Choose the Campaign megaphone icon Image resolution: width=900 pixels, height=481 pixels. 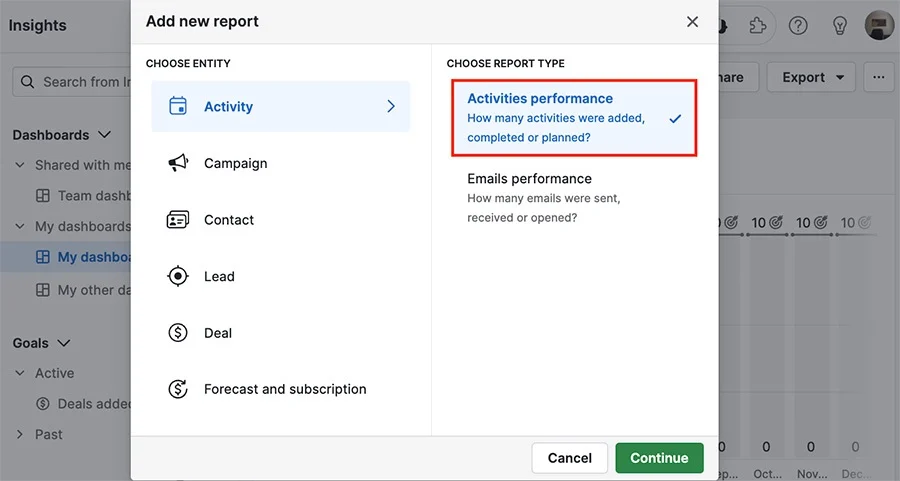coord(178,163)
